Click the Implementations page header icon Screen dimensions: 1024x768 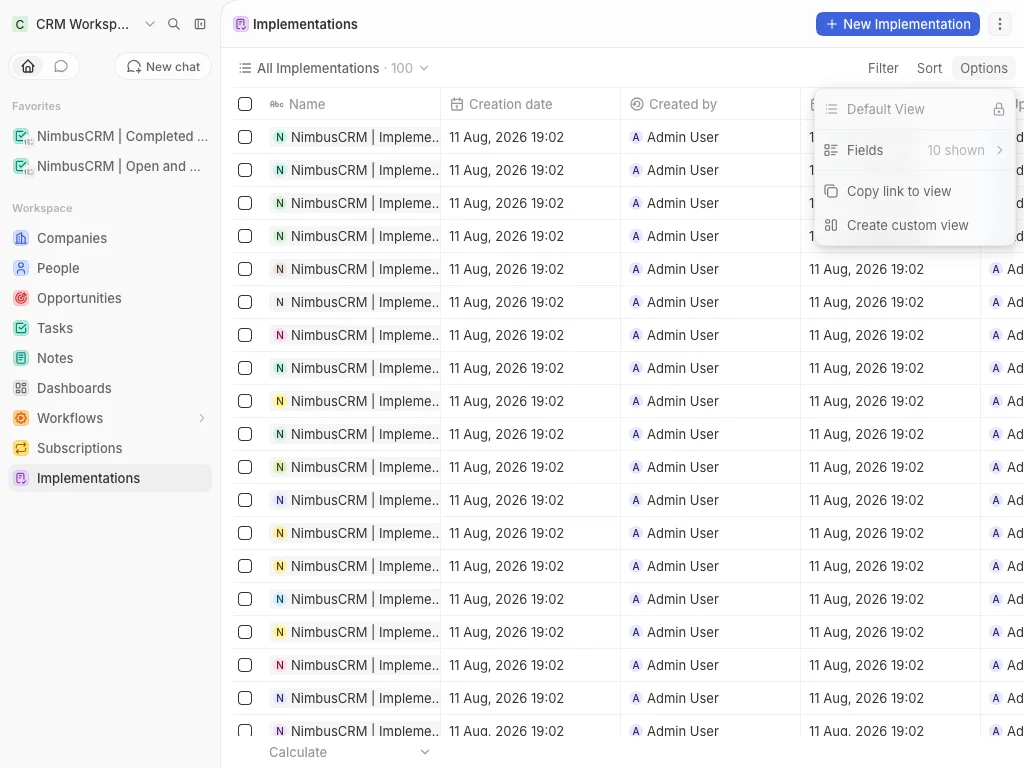click(x=240, y=24)
